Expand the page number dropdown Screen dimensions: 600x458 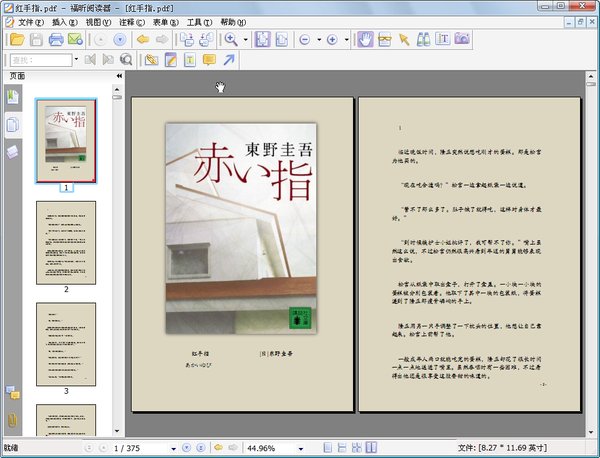(x=173, y=447)
